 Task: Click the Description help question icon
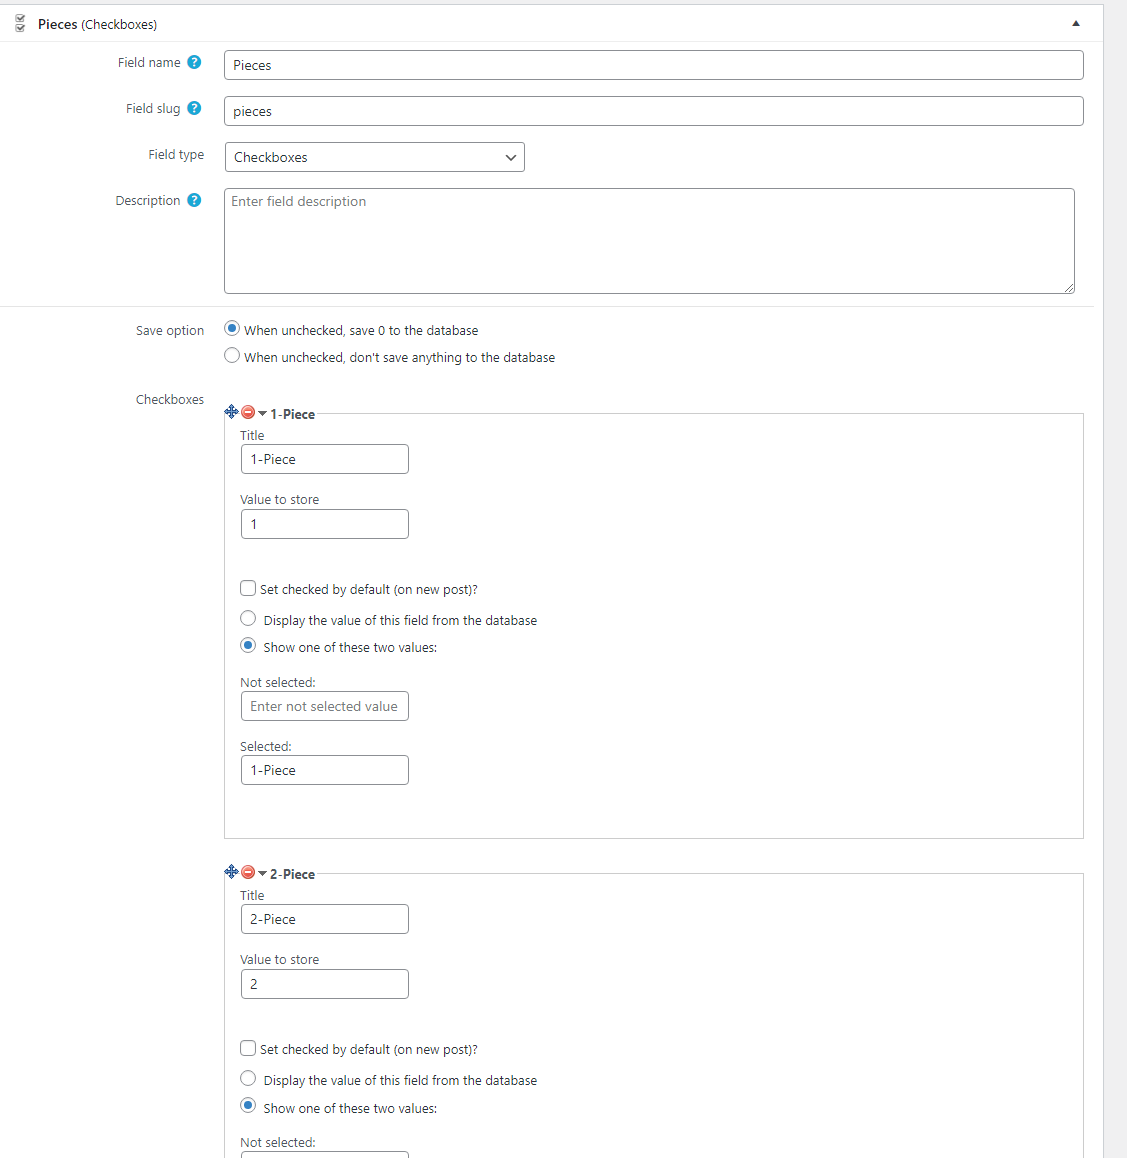(x=194, y=200)
